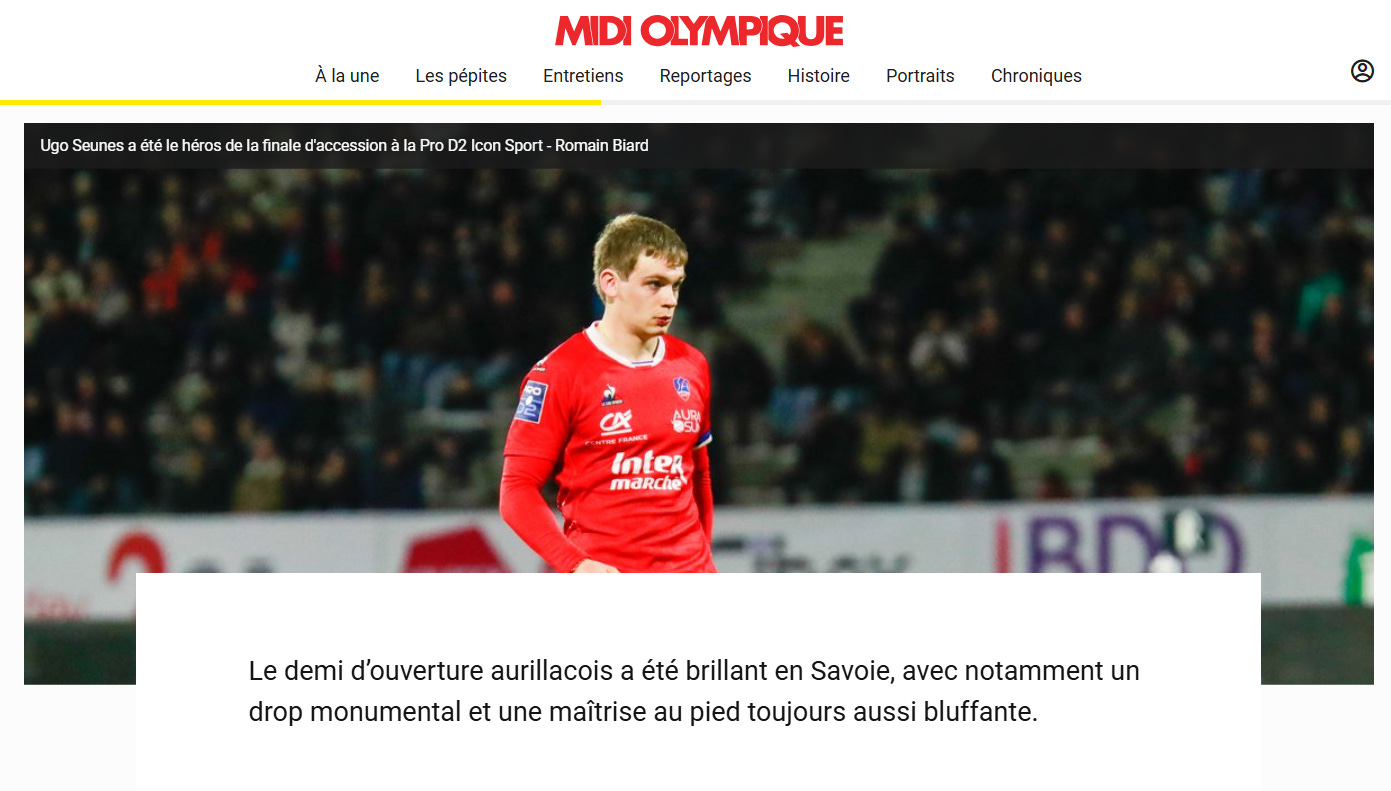This screenshot has height=791, width=1391.
Task: Click the blurred crowd area of hero photo
Action: (1000, 330)
